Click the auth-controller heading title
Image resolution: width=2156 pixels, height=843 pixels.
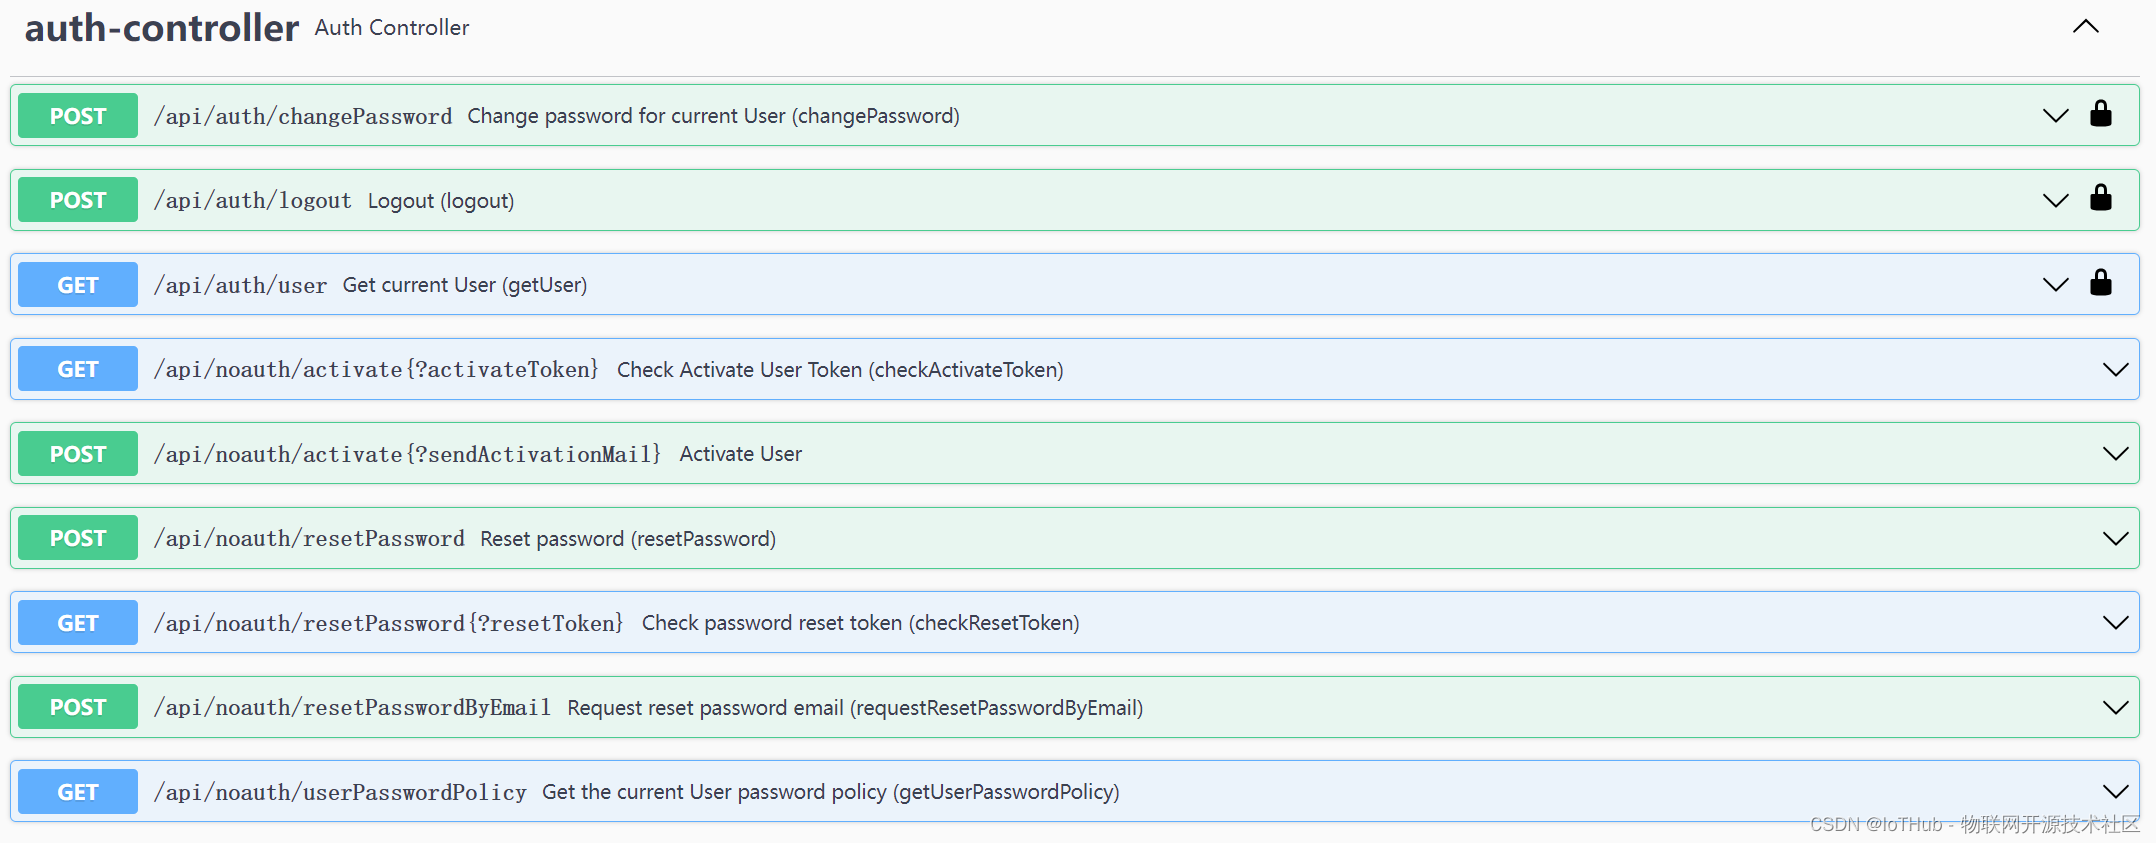pyautogui.click(x=161, y=27)
